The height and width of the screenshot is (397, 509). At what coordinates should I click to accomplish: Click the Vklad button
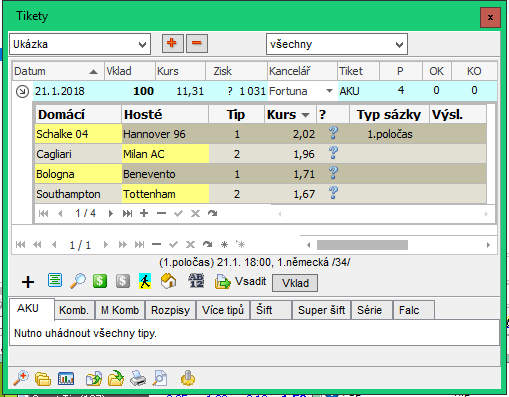click(295, 283)
